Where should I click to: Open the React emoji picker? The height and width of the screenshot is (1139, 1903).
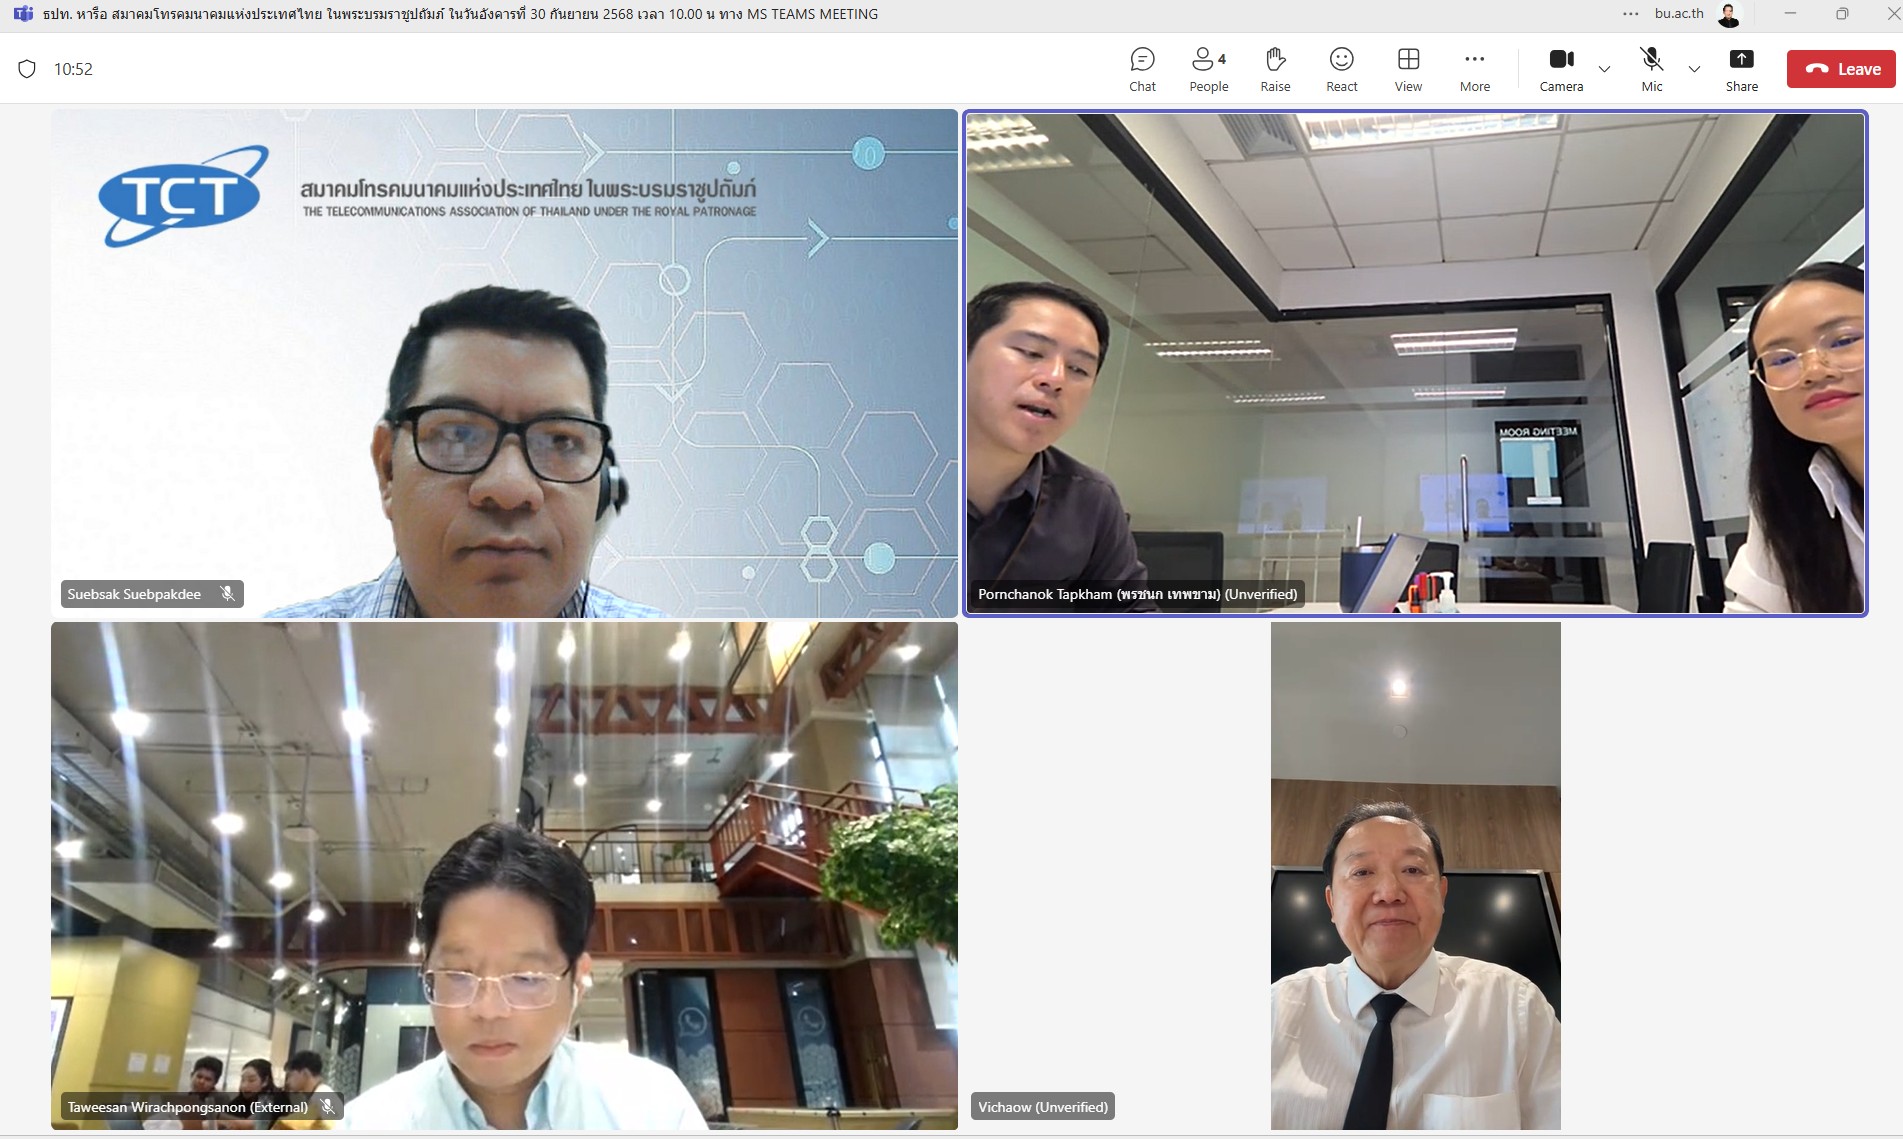point(1341,69)
